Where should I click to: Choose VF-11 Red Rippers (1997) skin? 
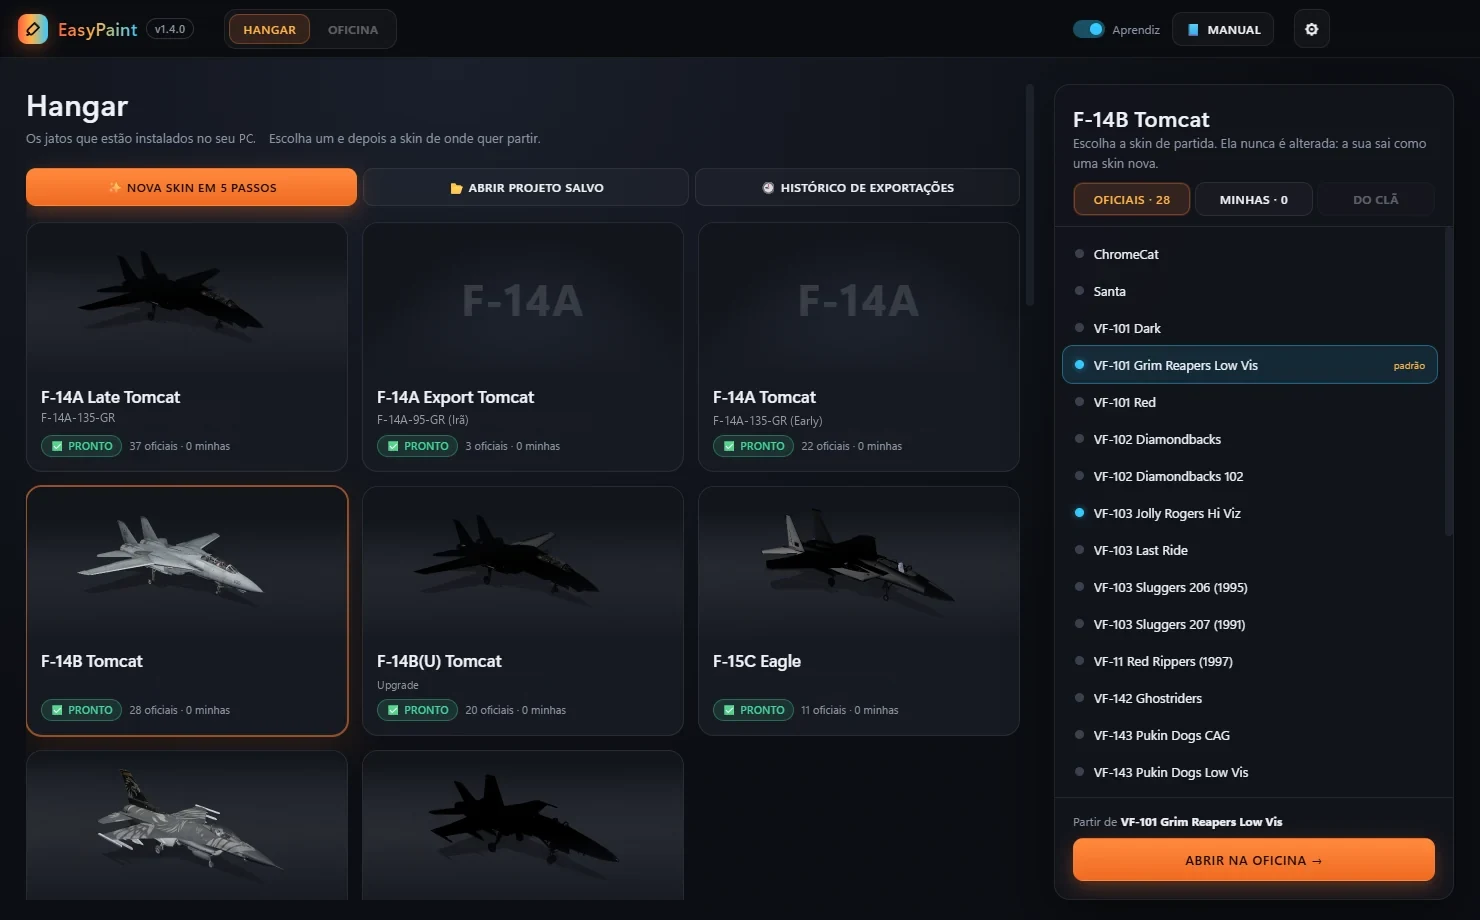[x=1250, y=661]
